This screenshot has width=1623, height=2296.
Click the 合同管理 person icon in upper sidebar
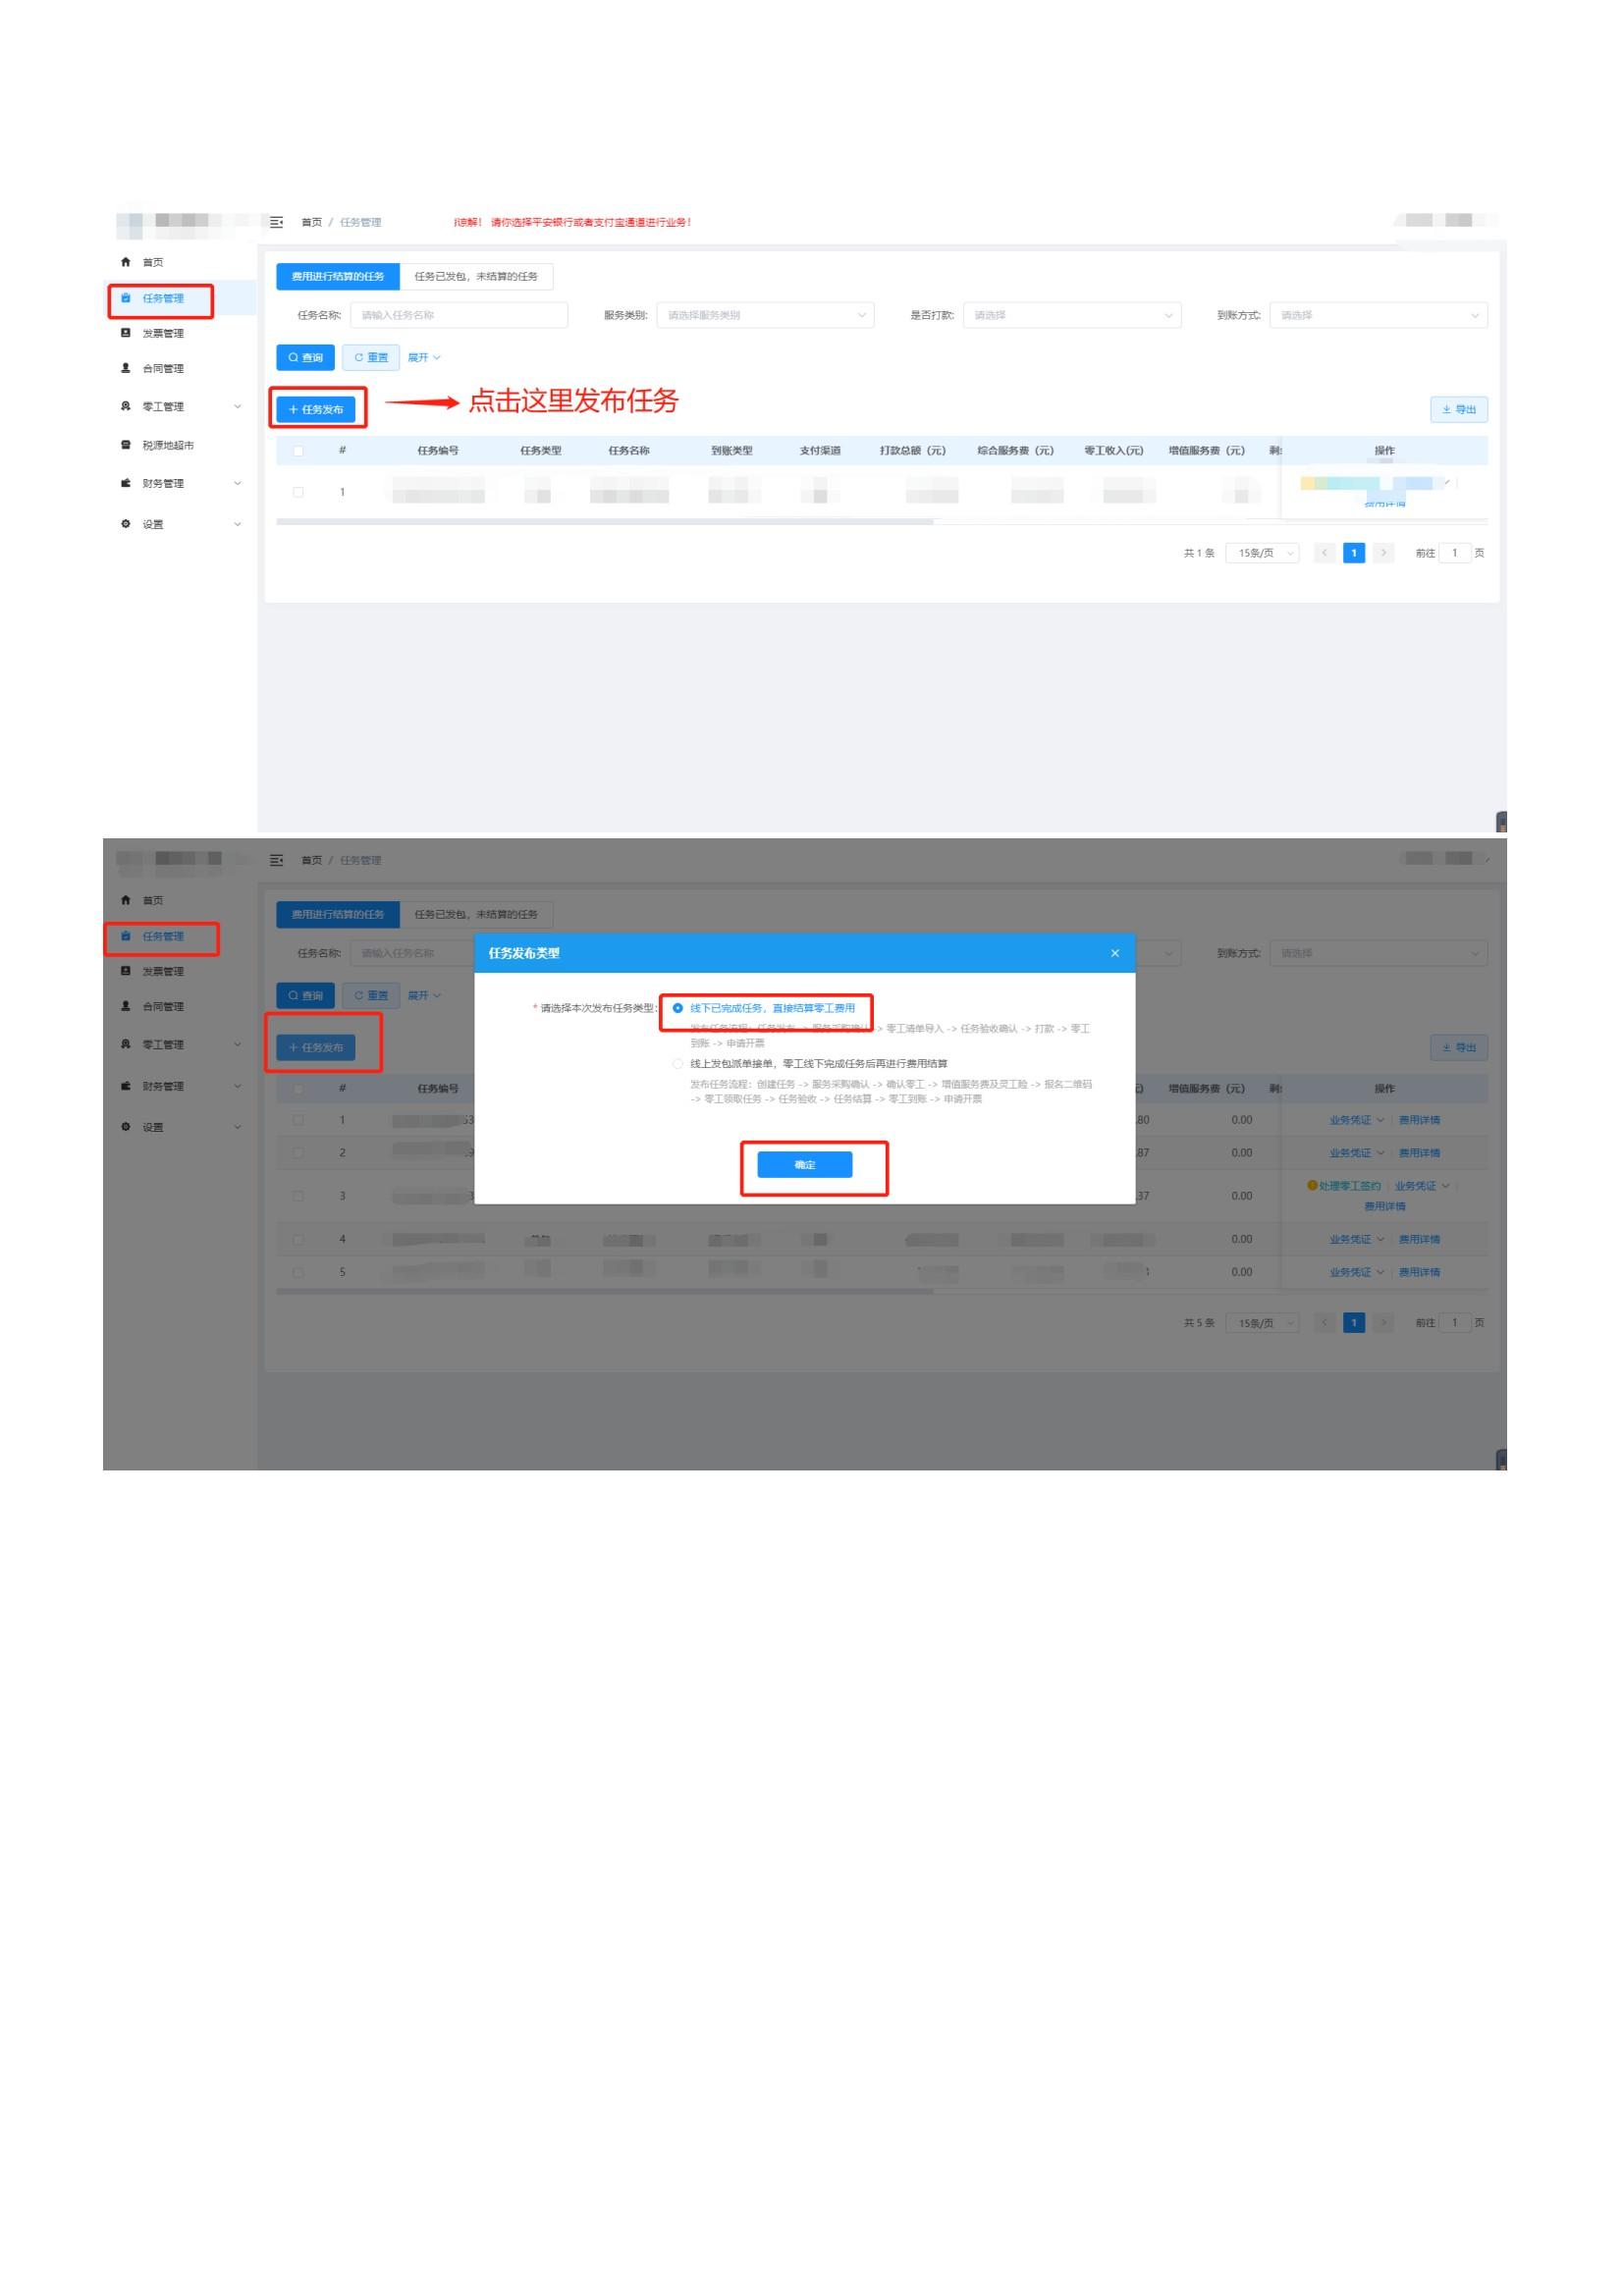pyautogui.click(x=125, y=368)
